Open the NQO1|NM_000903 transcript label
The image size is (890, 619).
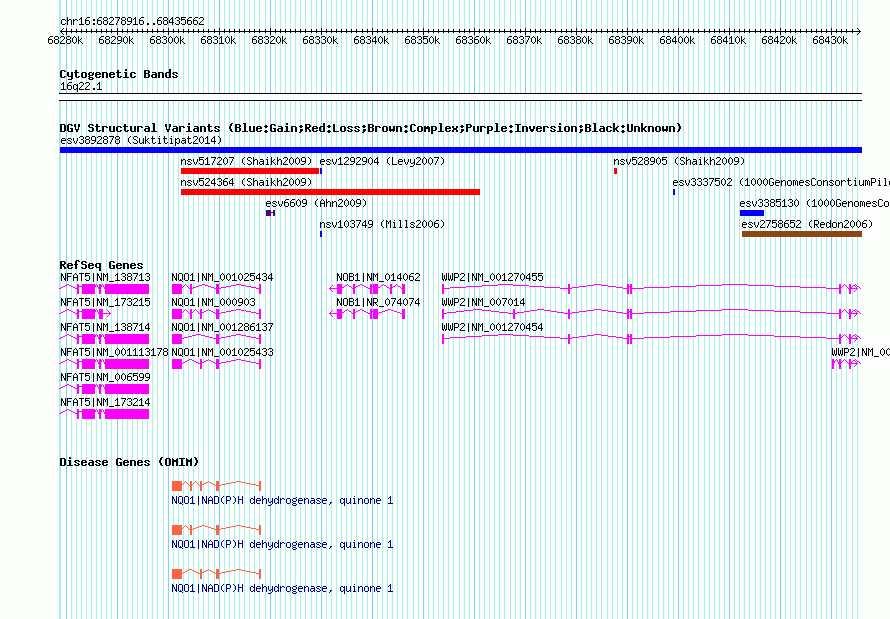tap(214, 302)
